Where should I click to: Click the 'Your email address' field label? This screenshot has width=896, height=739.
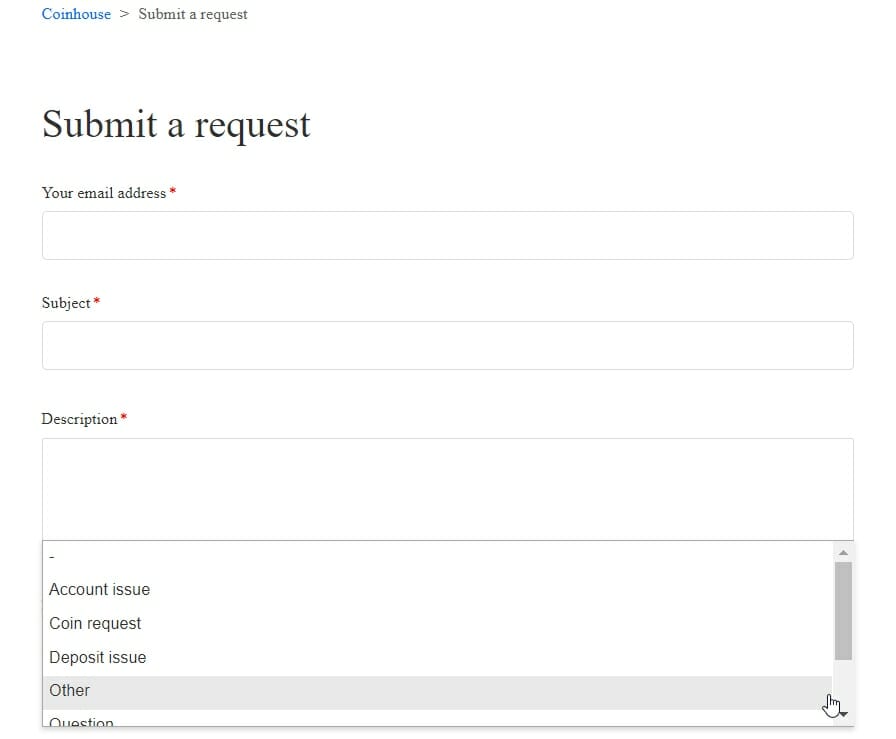(x=103, y=193)
